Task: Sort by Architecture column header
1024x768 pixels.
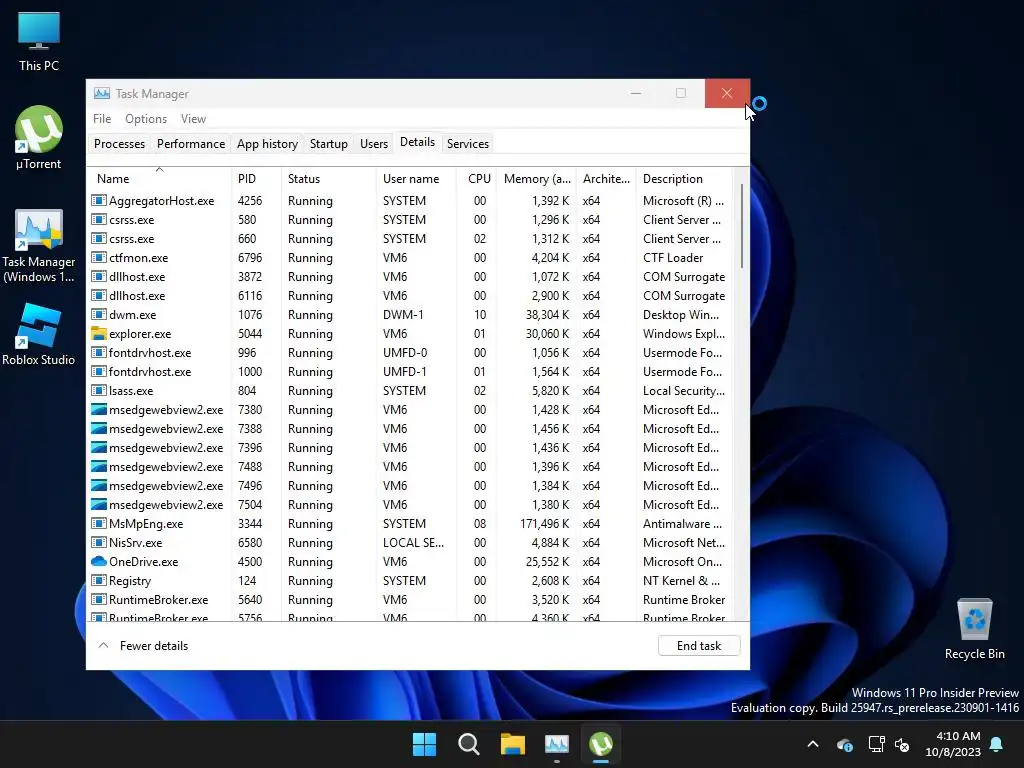Action: [606, 178]
